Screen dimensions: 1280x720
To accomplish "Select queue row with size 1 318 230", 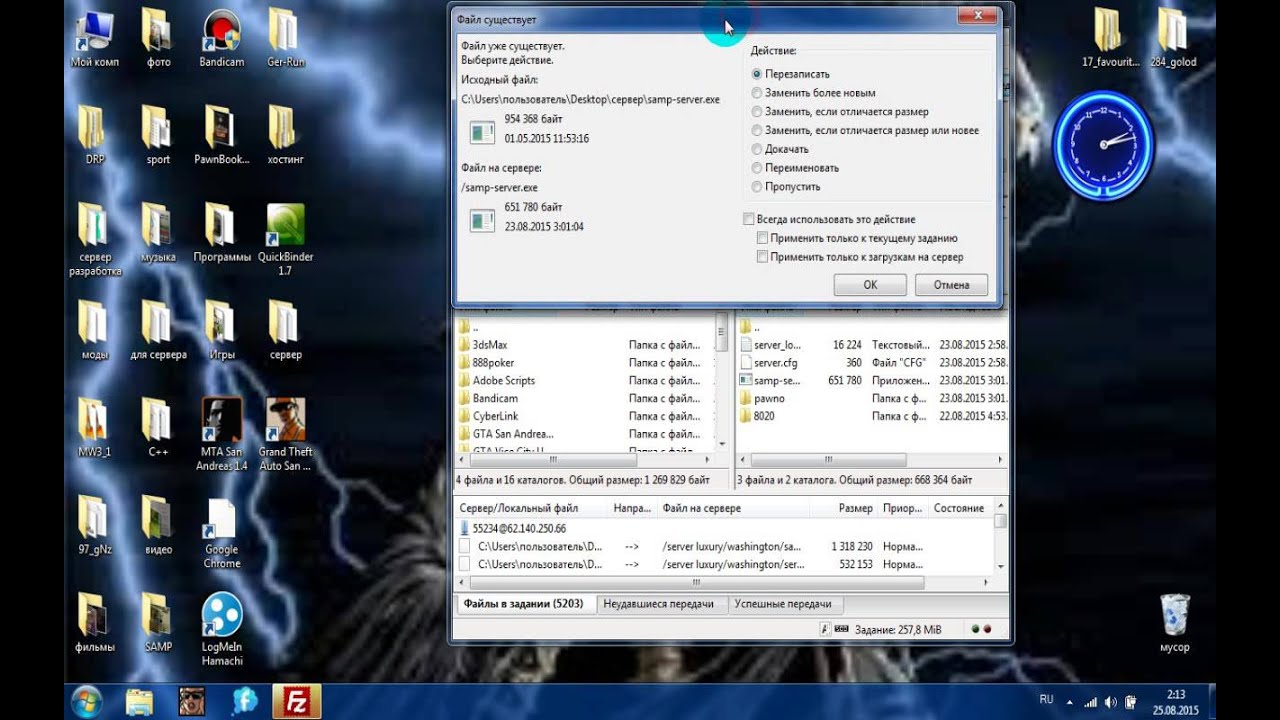I will pyautogui.click(x=725, y=547).
